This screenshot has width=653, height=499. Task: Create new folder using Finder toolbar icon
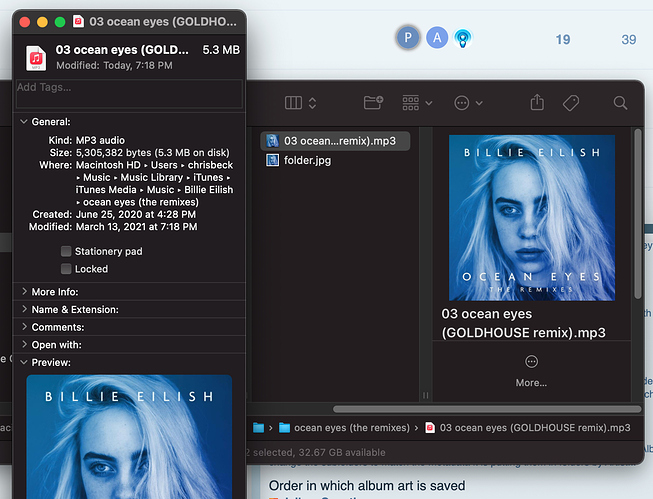tap(373, 102)
